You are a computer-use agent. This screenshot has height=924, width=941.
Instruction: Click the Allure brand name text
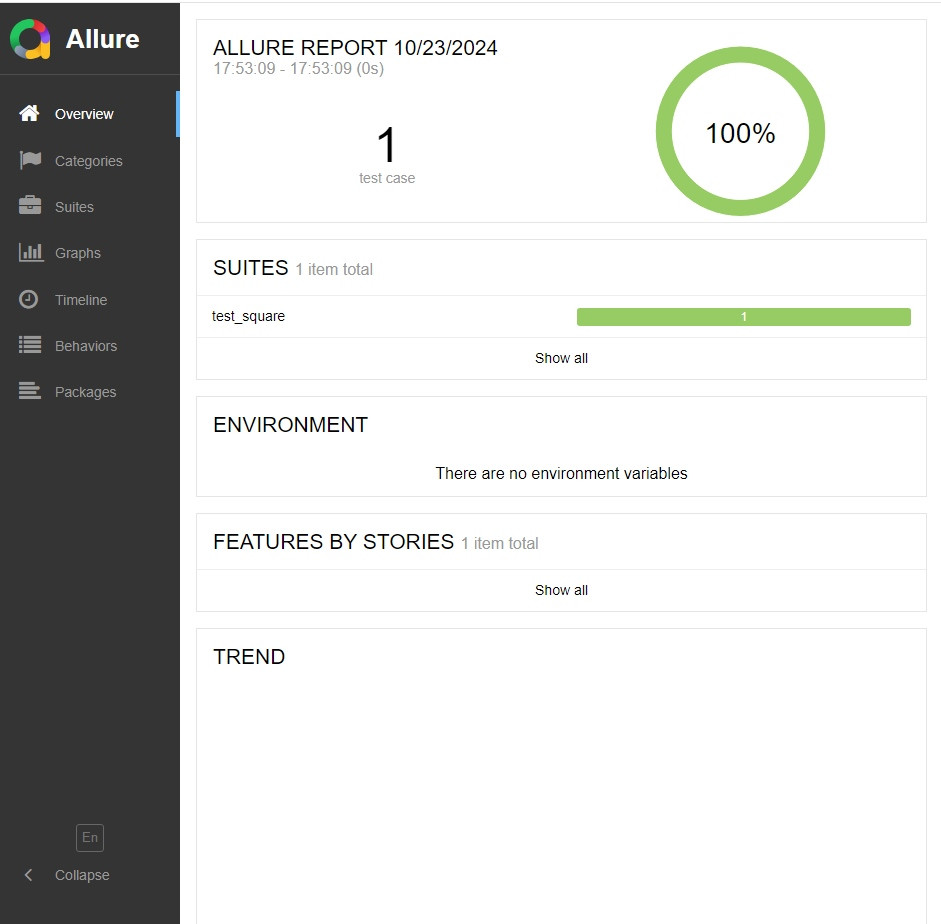click(103, 39)
